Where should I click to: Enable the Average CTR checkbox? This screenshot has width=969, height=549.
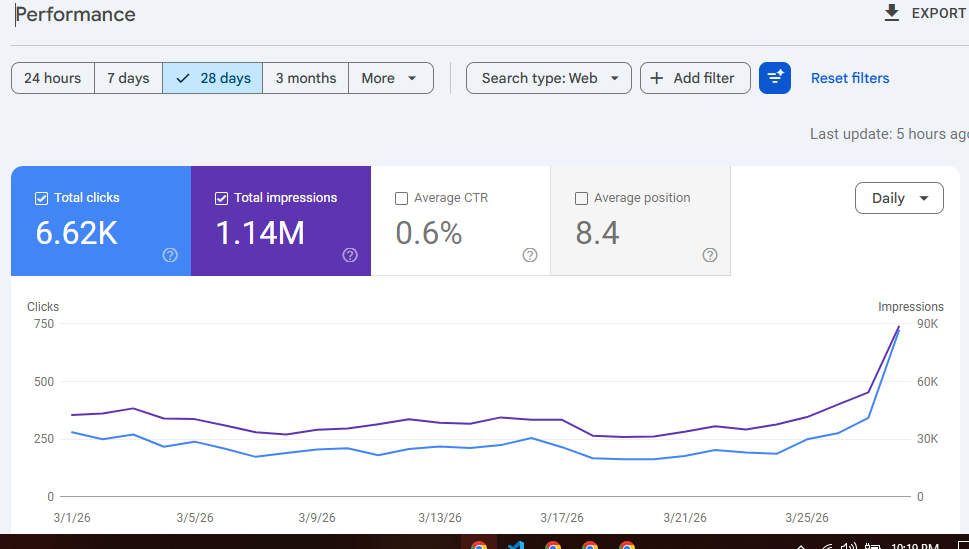point(401,198)
